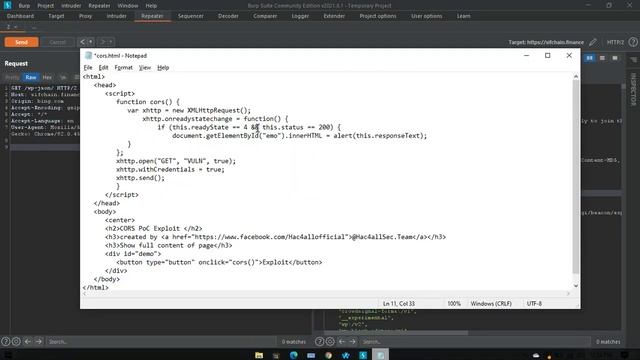The image size is (640, 360).
Task: Go to previous request with back arrow
Action: [82, 42]
